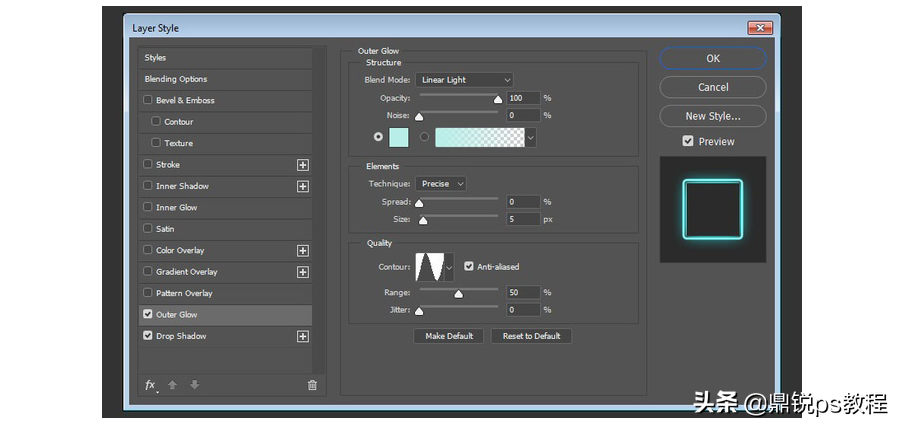Add another Drop Shadow with plus icon
900x428 pixels.
(x=303, y=336)
